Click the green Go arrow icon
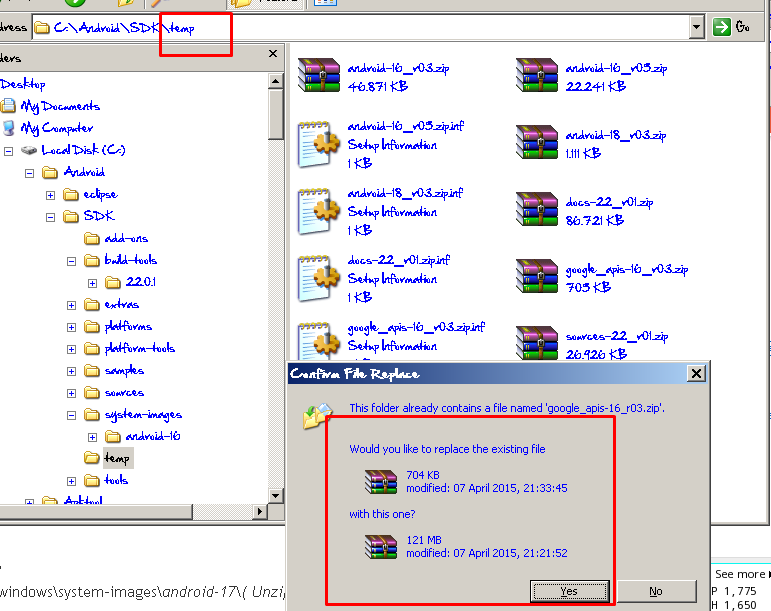This screenshot has width=771, height=611. pyautogui.click(x=721, y=27)
